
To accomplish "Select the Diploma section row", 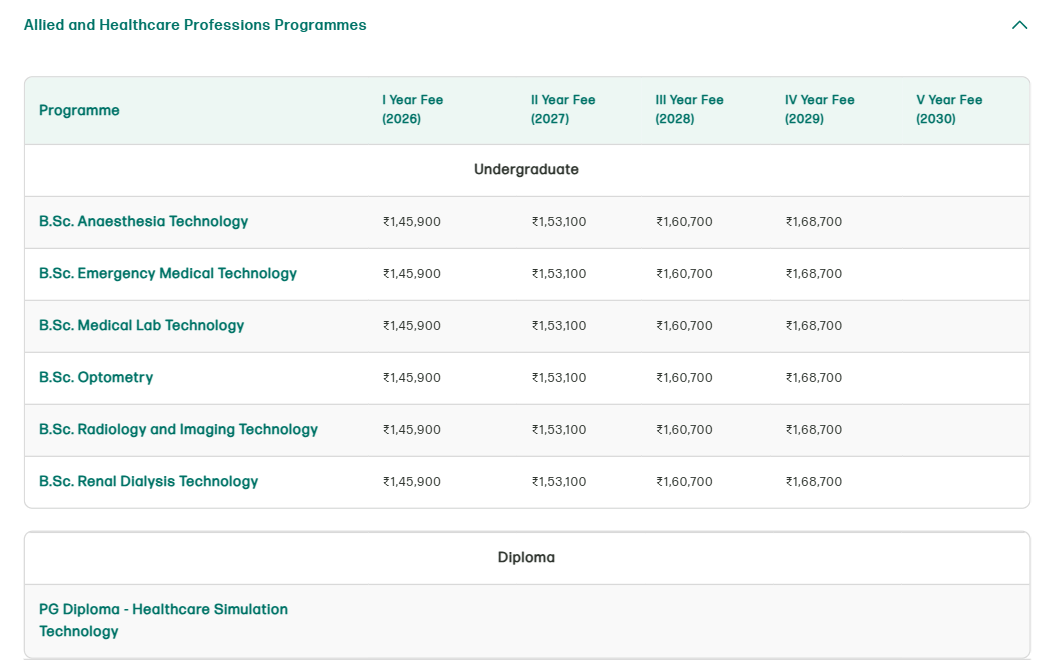I will pos(527,557).
